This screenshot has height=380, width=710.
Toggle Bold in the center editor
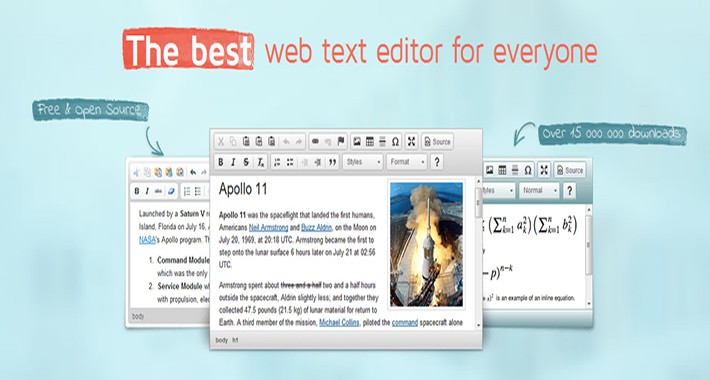tap(221, 162)
